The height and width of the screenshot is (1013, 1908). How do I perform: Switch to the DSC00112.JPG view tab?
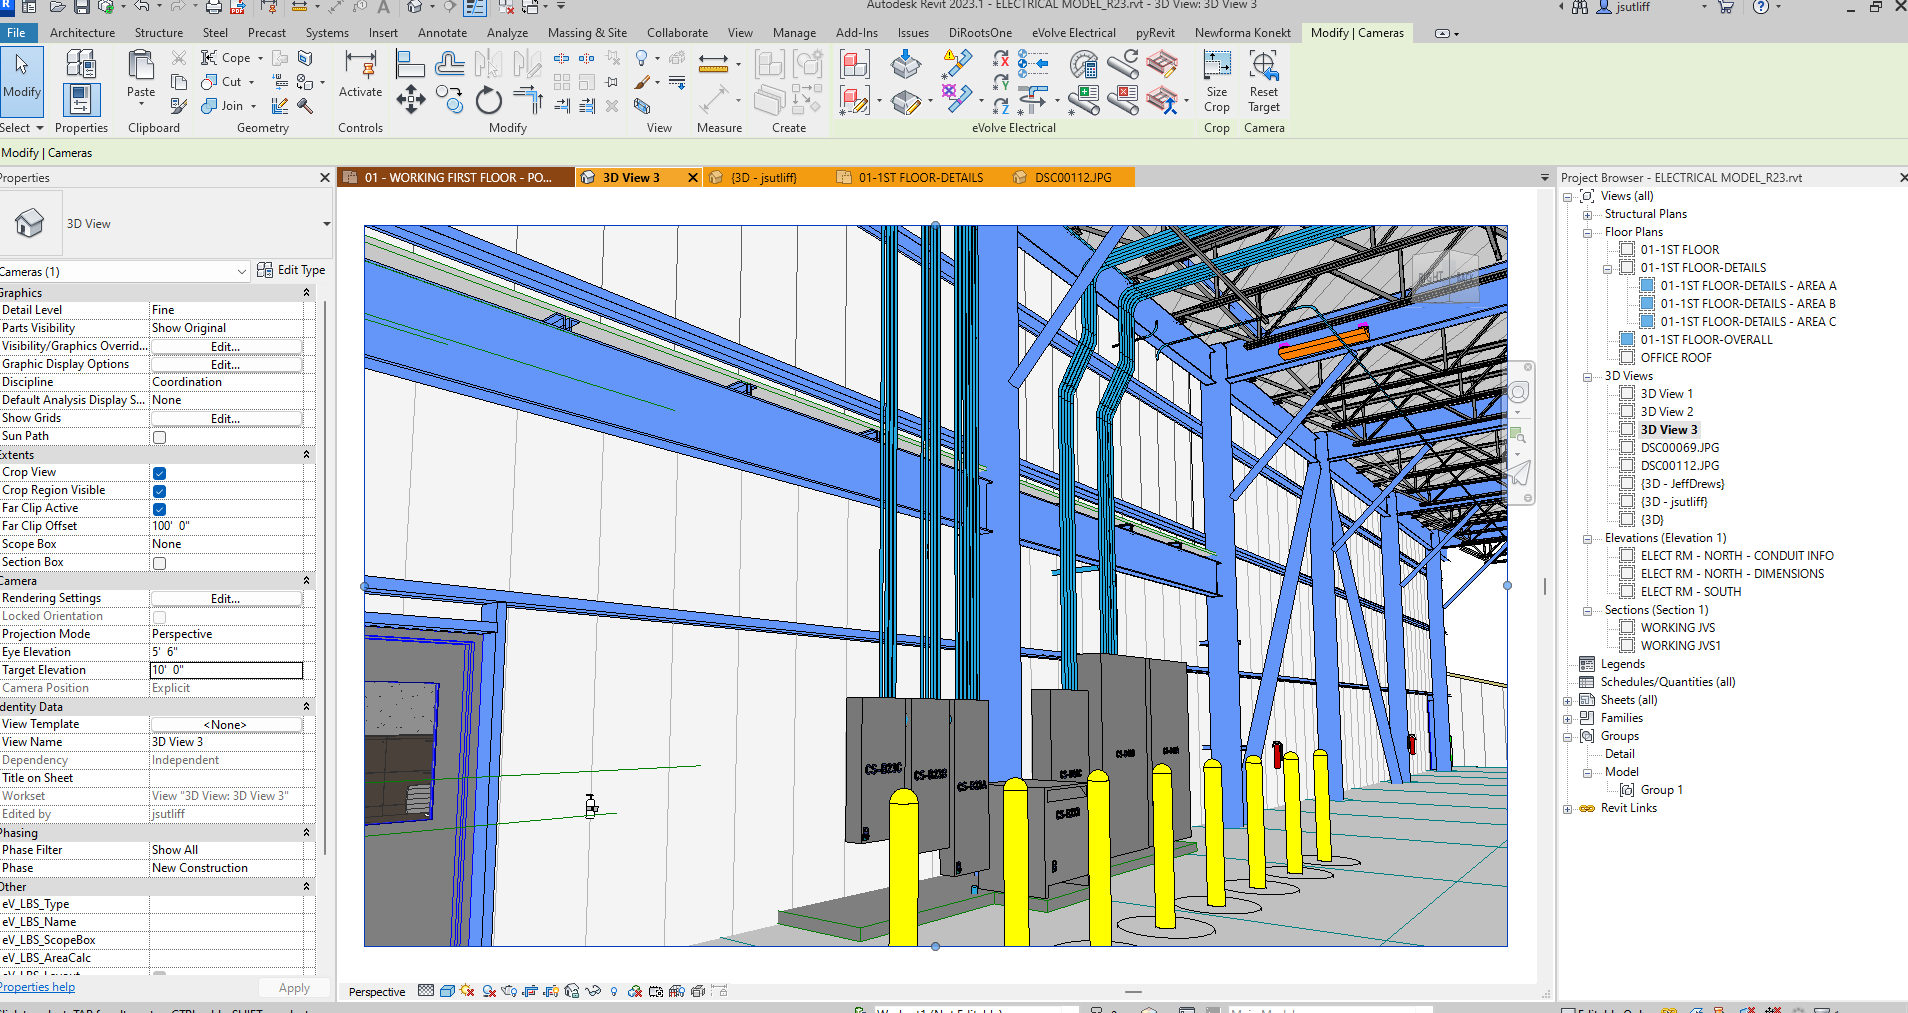pos(1073,177)
